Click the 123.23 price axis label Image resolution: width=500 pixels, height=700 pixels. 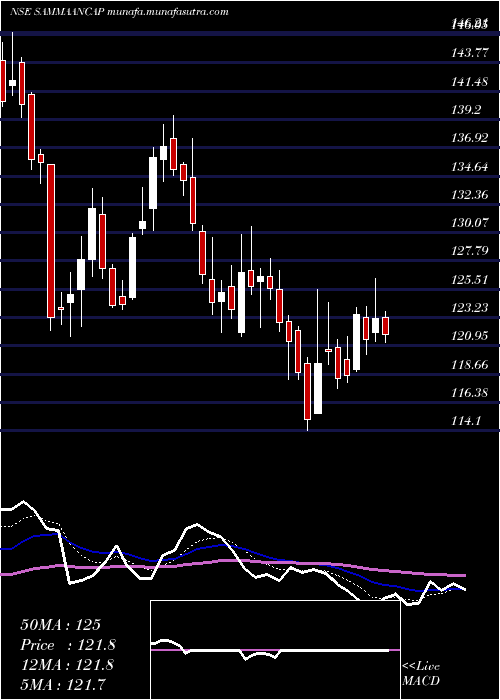[x=468, y=308]
